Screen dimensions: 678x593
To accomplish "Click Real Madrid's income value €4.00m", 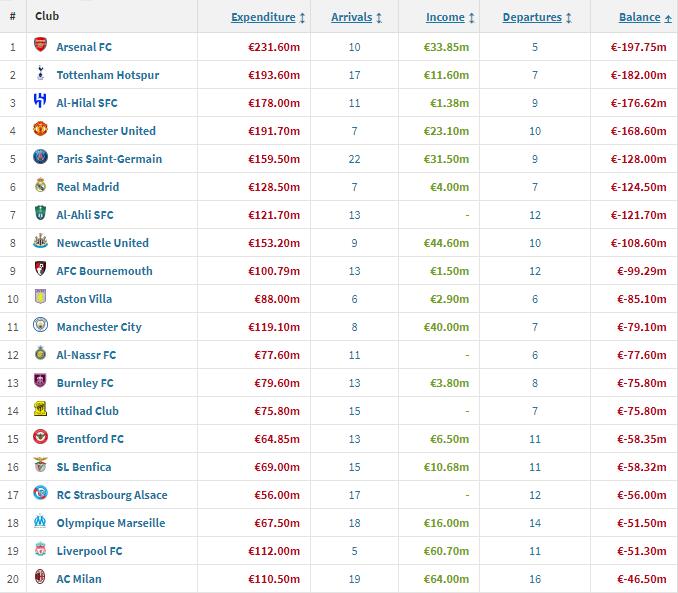I will pos(449,187).
